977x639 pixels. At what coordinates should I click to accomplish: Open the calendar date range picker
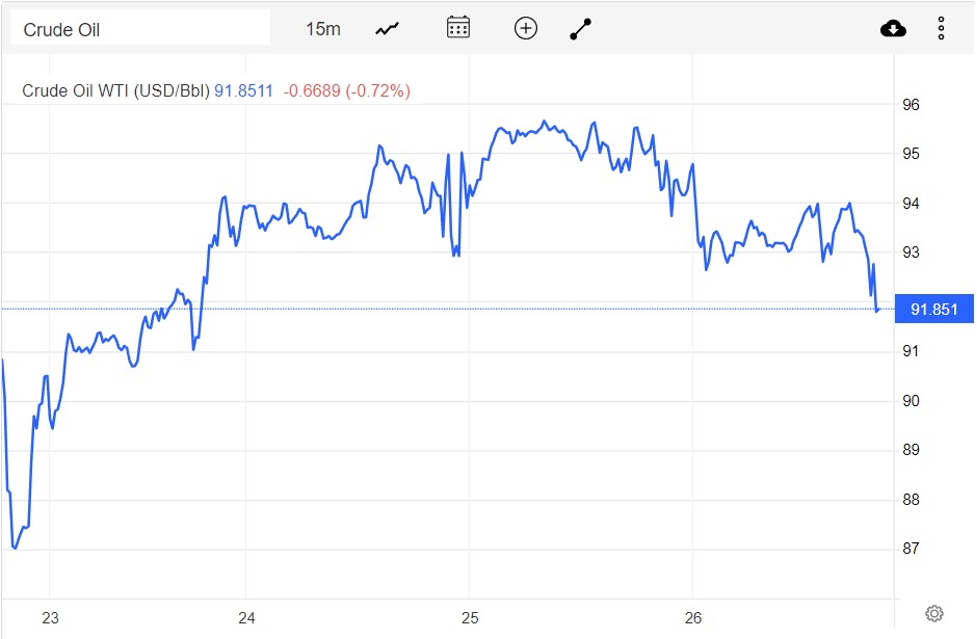[458, 28]
